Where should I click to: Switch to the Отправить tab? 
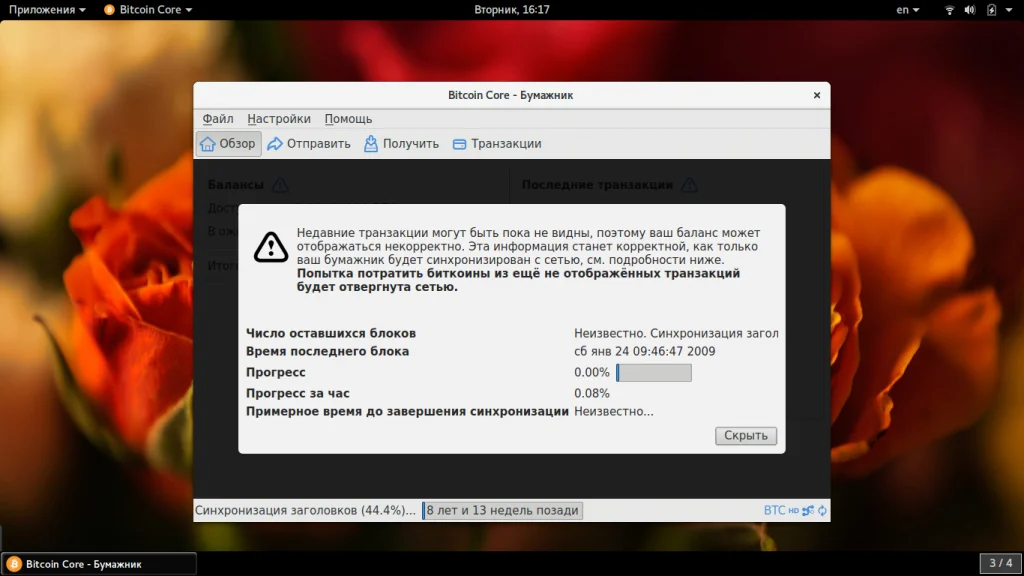coord(309,144)
